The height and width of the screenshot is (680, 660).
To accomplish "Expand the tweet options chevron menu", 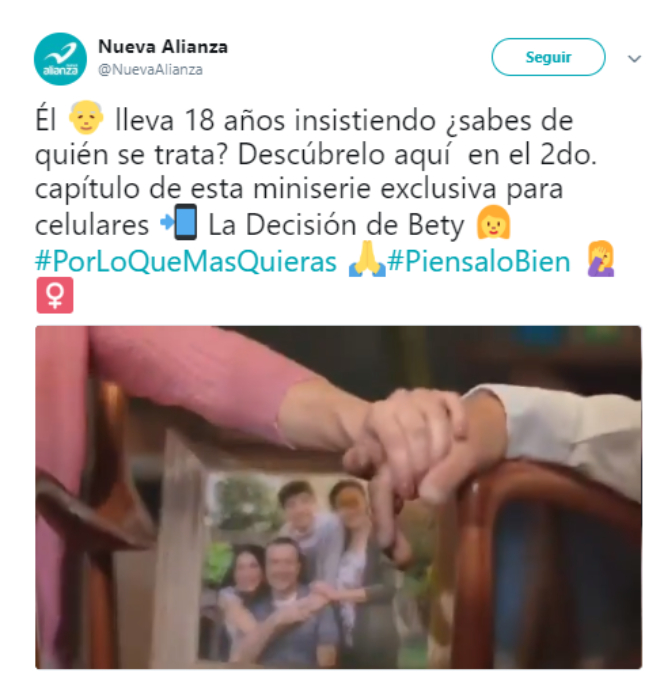I will coord(634,59).
